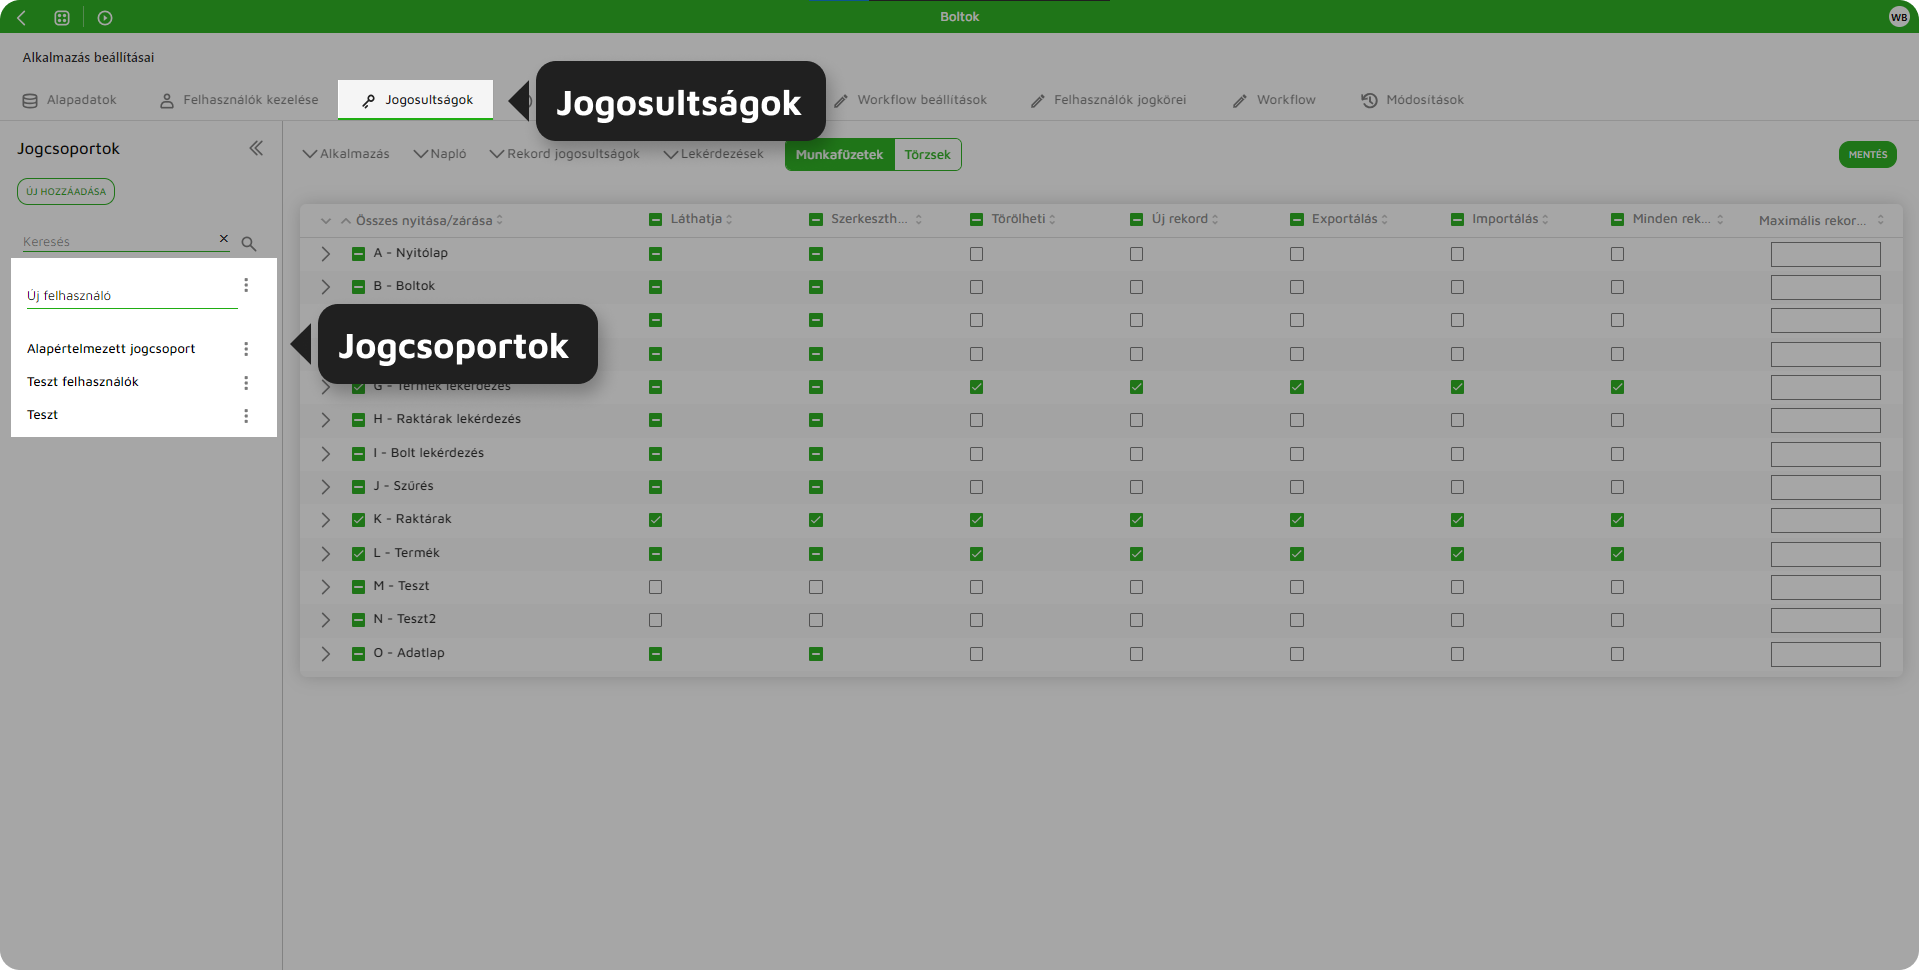Toggle row checkbox for O - Adatlap
The image size is (1919, 970).
pos(358,654)
